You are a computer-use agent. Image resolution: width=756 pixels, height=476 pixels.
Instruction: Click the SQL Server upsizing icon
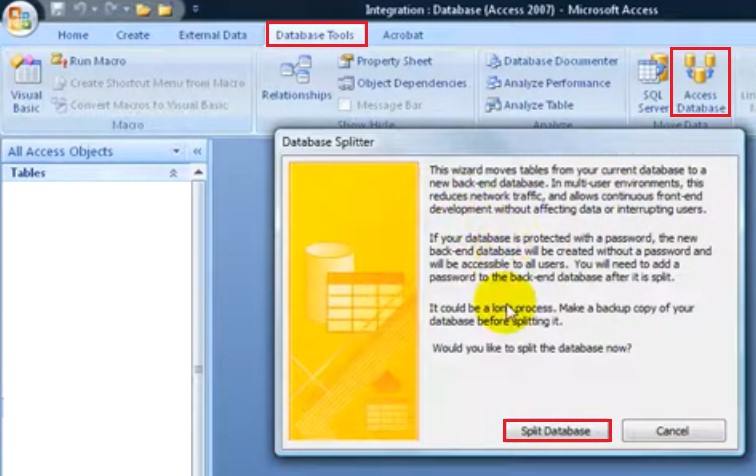653,83
